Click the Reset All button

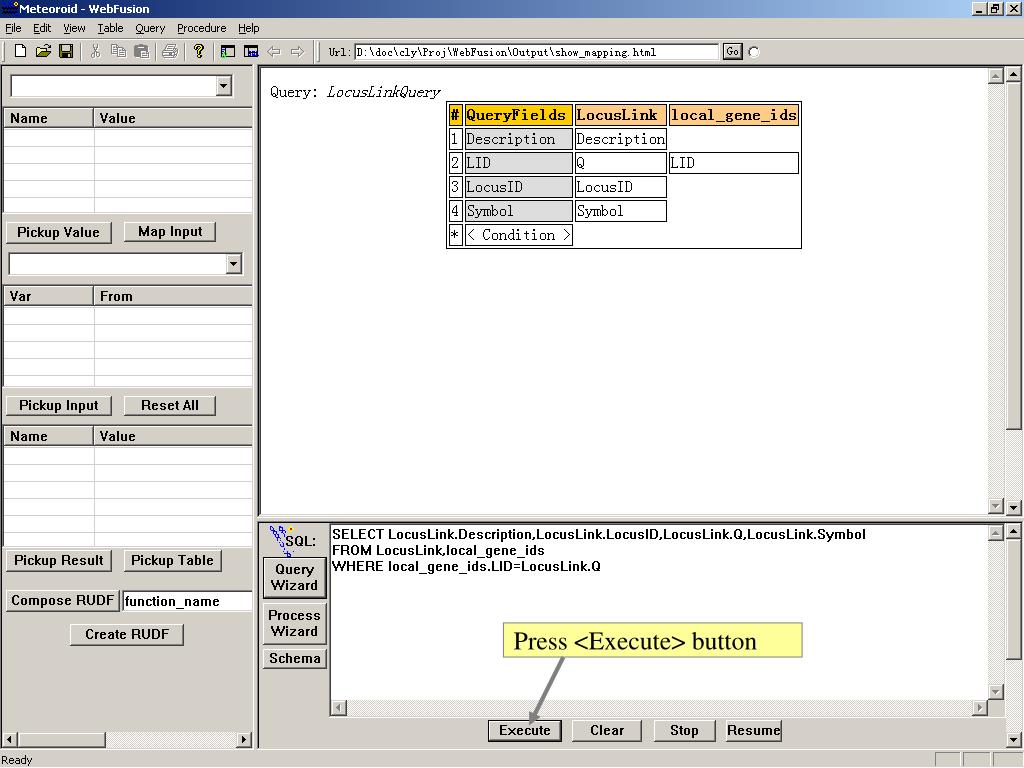coord(170,405)
